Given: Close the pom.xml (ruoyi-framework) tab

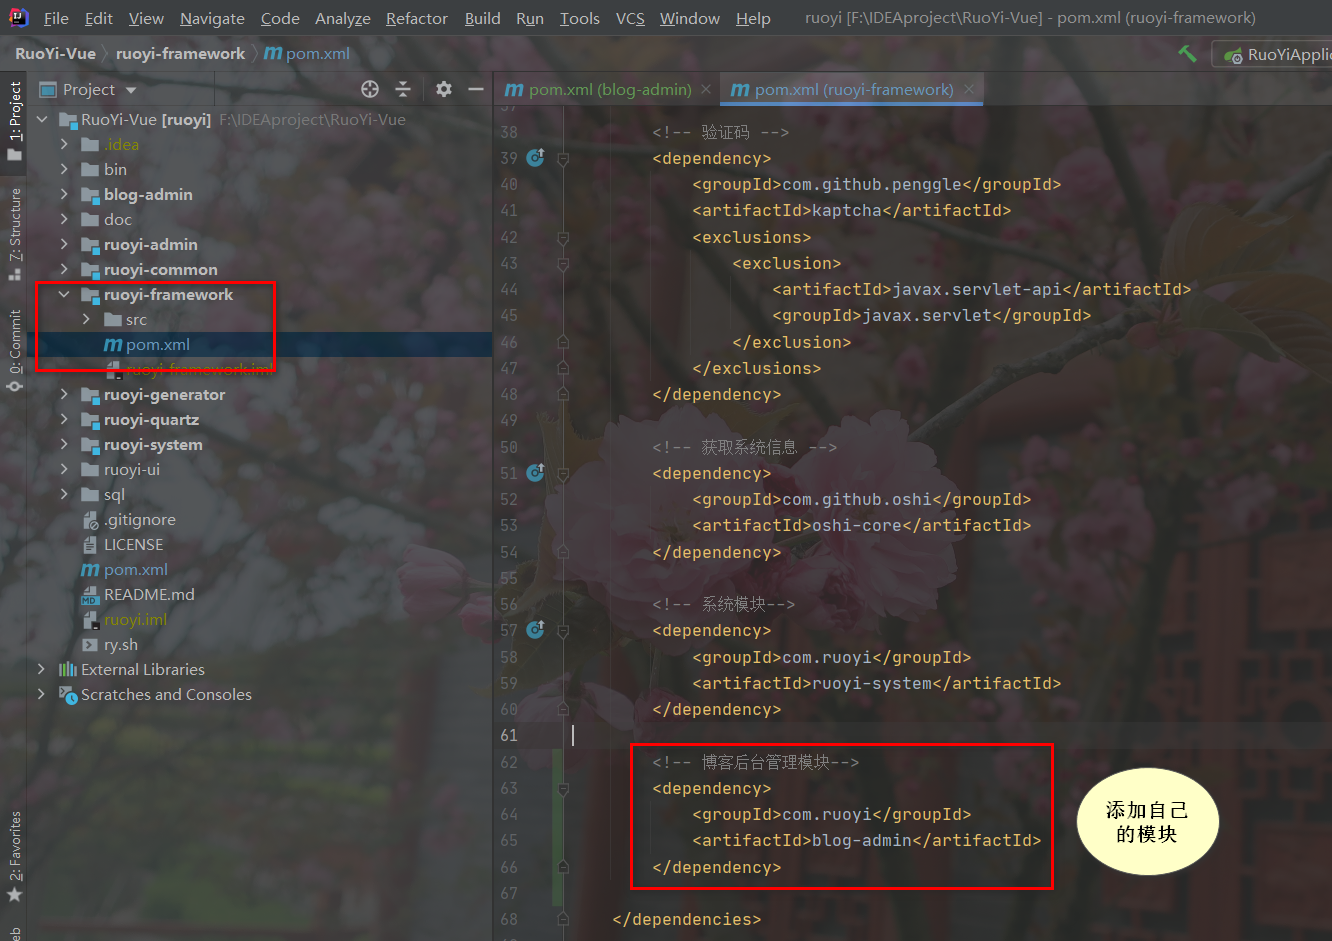Looking at the screenshot, I should pos(968,89).
